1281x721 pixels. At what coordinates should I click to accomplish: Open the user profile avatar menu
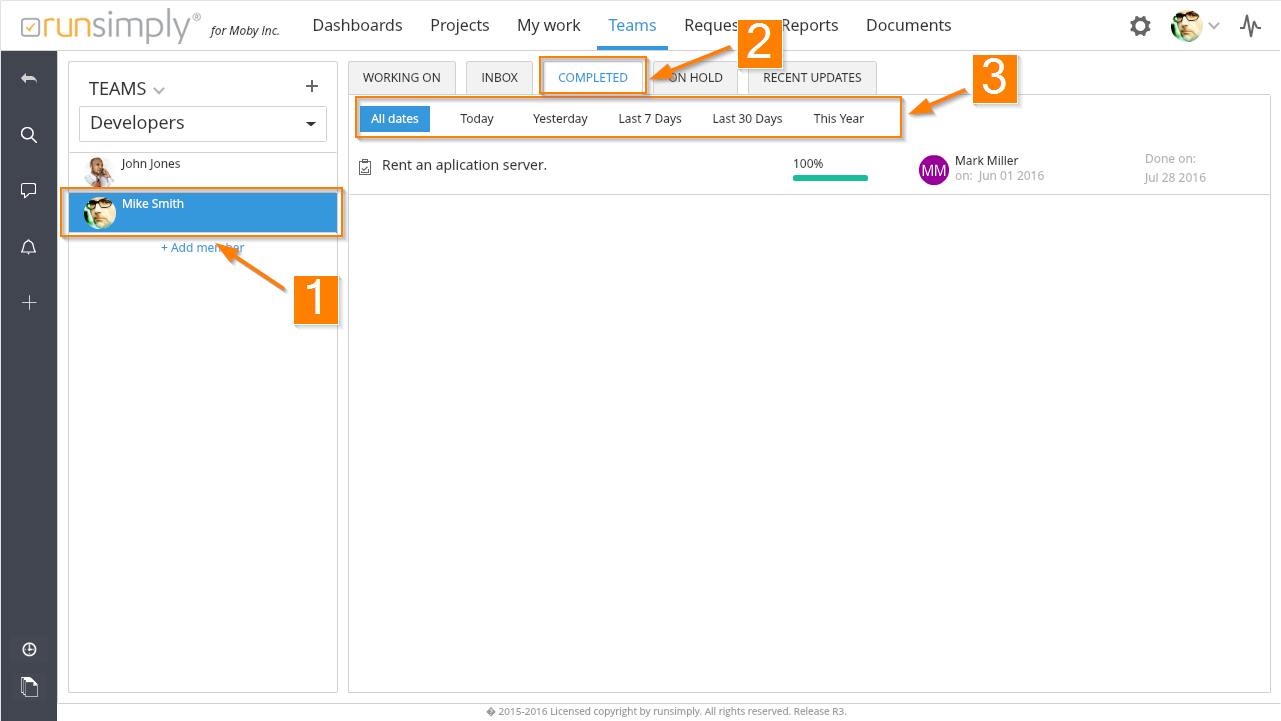coord(1195,26)
